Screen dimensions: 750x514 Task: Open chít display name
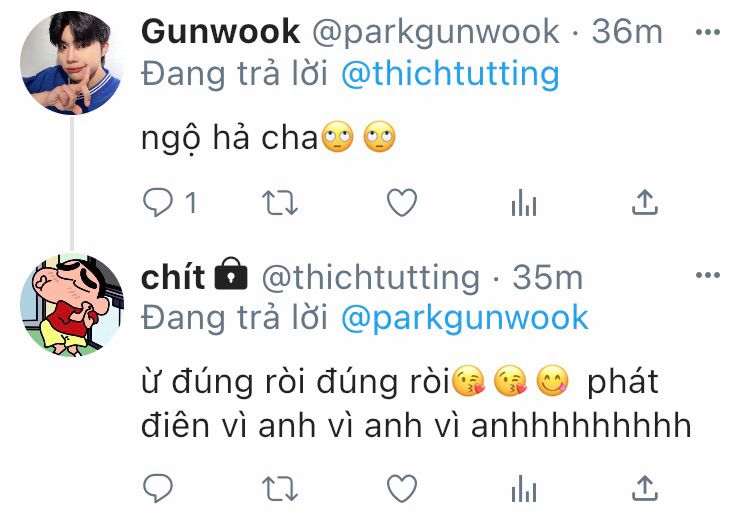click(173, 276)
